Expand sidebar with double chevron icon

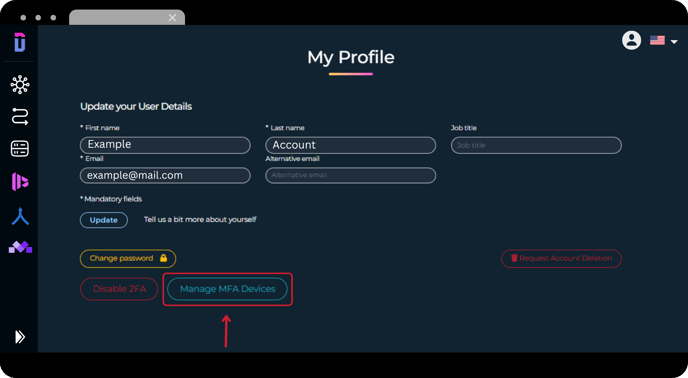coord(20,337)
